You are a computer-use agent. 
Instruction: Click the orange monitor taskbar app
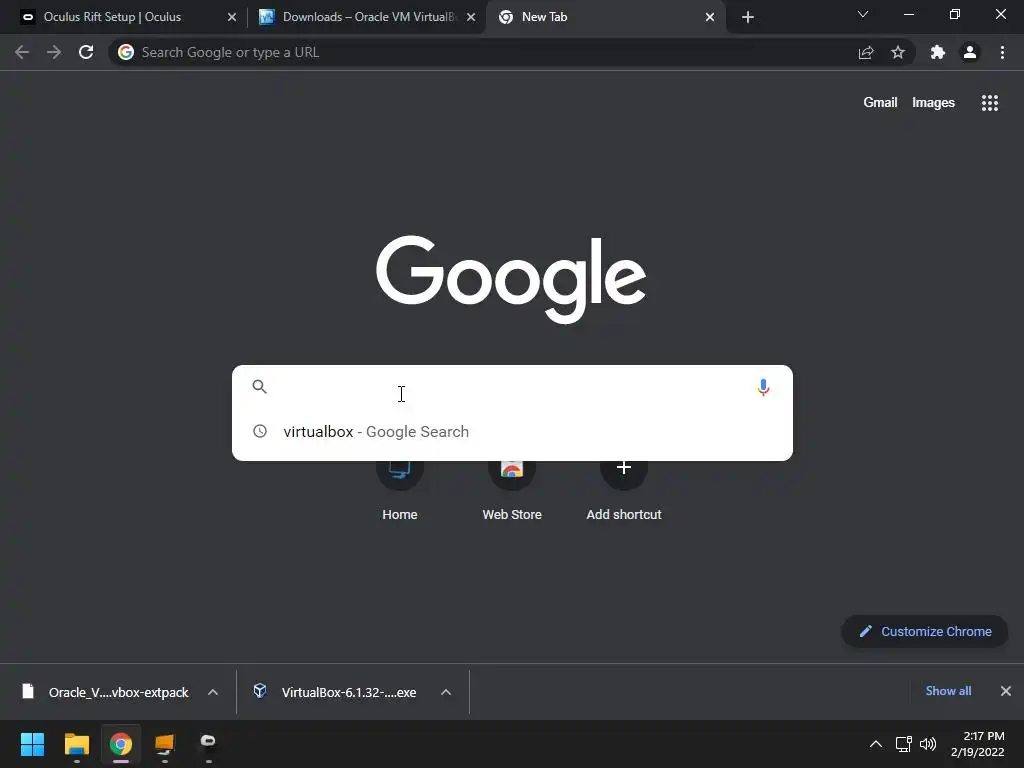(x=165, y=744)
